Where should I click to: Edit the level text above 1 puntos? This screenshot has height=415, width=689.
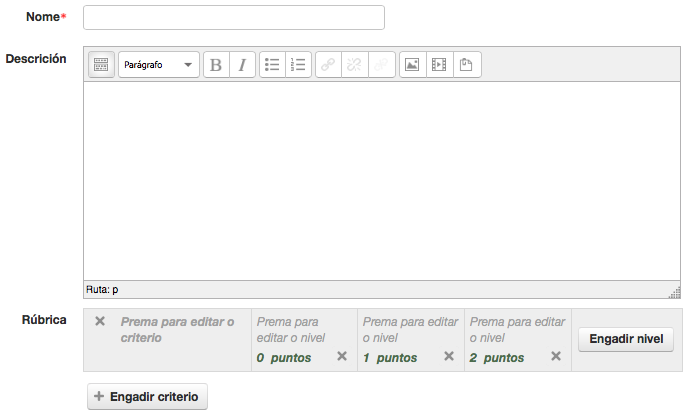[x=410, y=330]
